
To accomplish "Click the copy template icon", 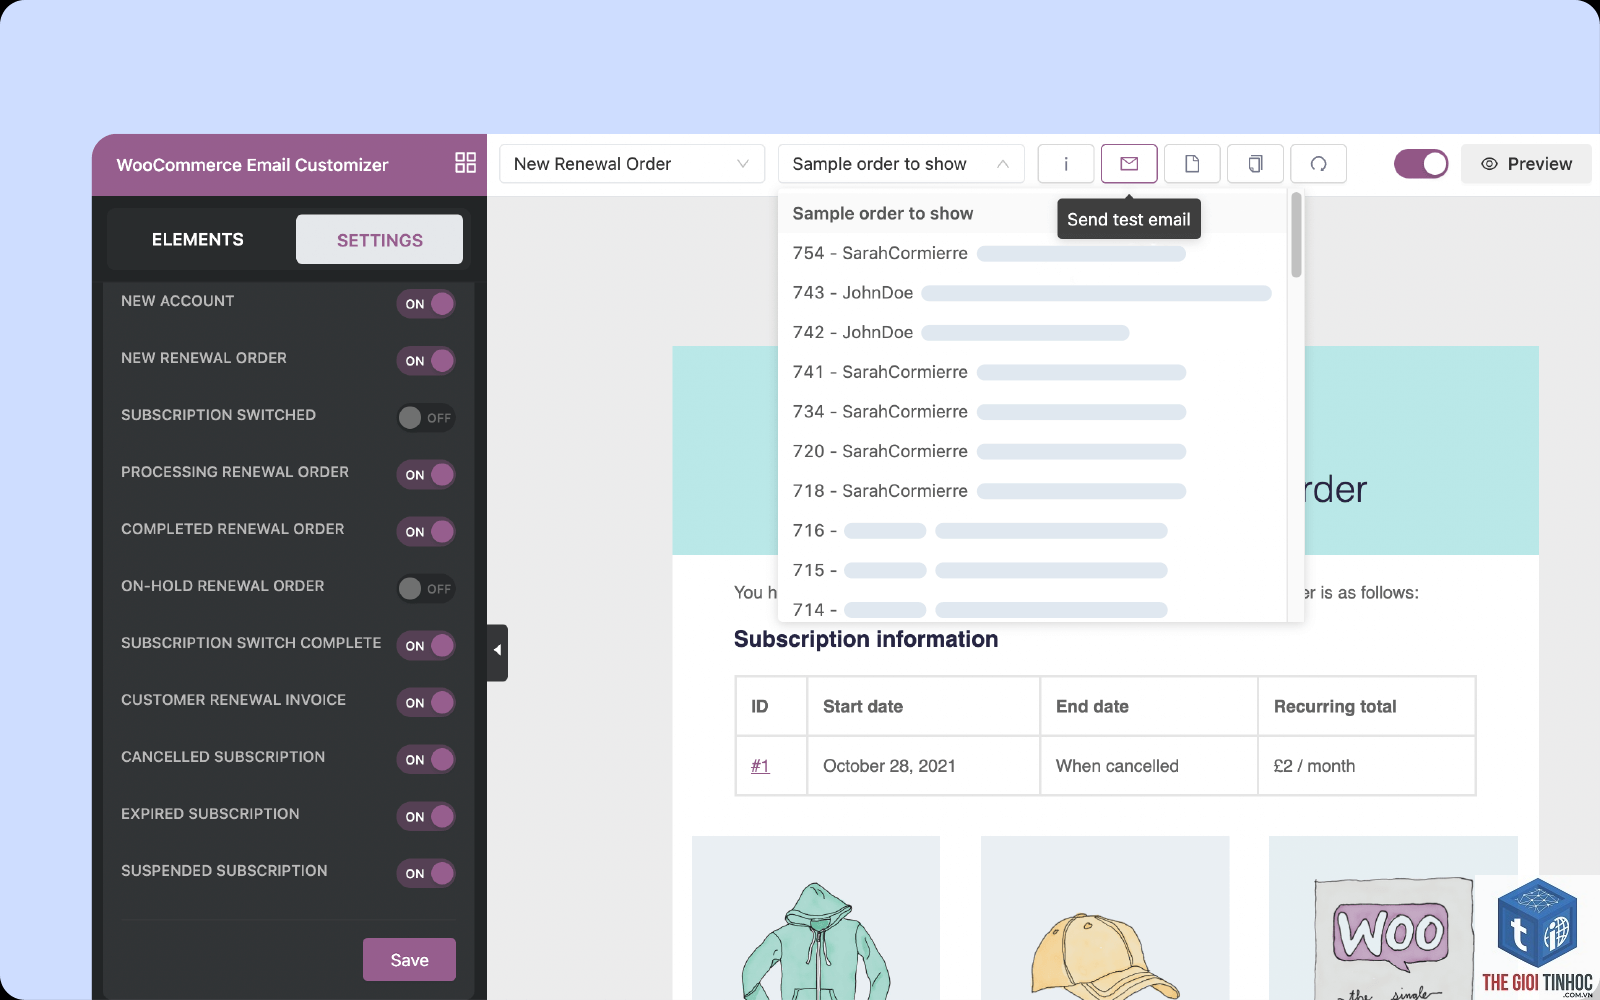I will pos(1255,164).
